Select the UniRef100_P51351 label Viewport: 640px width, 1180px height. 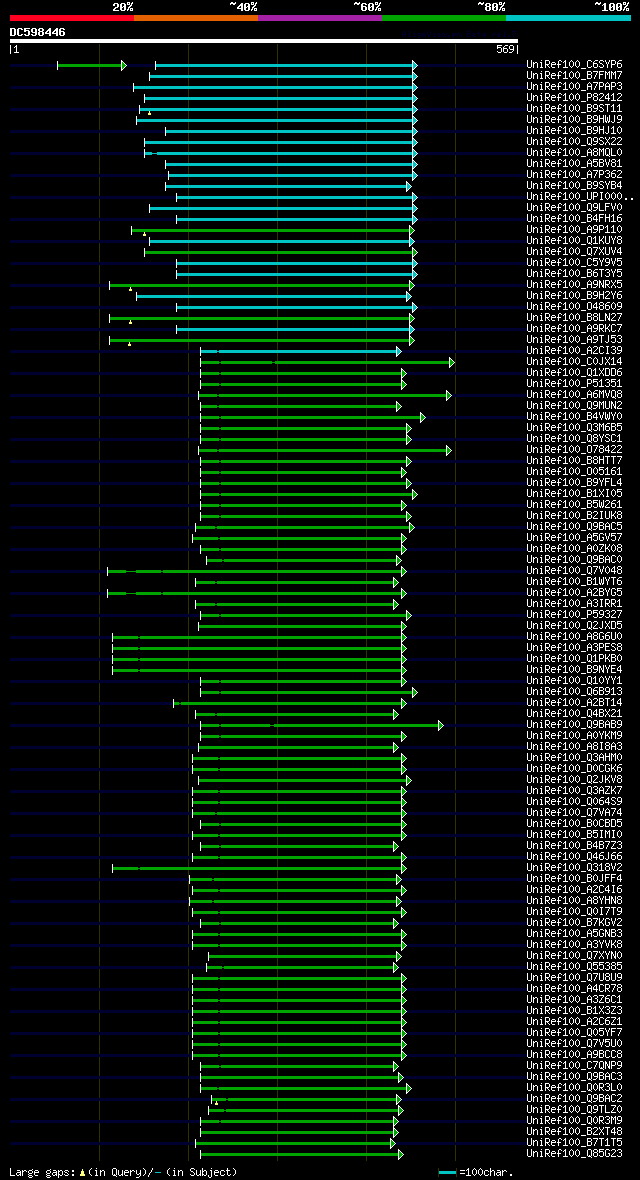coord(574,383)
